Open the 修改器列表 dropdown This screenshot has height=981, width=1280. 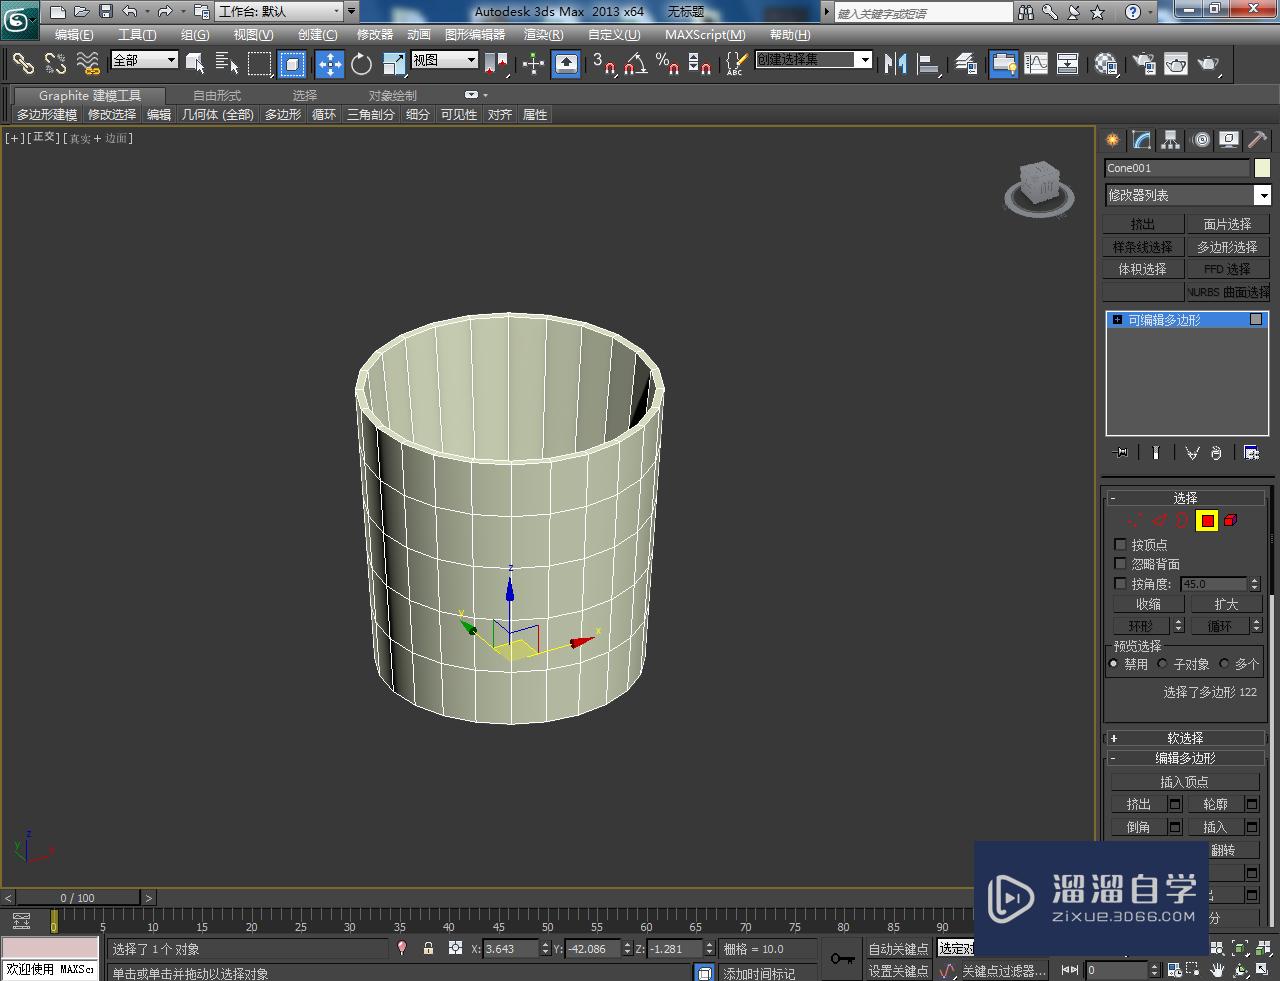pyautogui.click(x=1187, y=195)
